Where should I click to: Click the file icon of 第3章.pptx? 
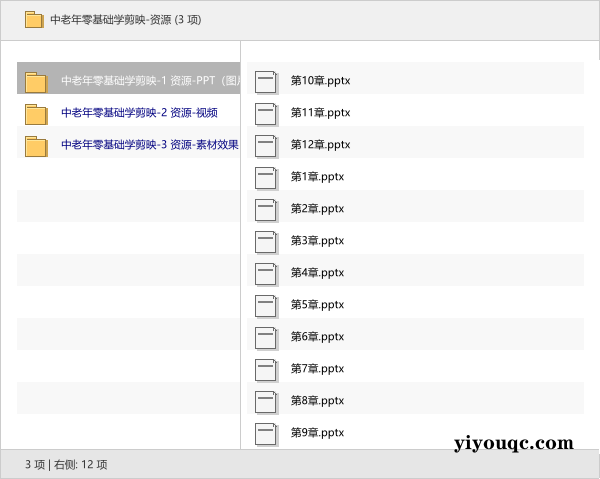click(x=266, y=242)
